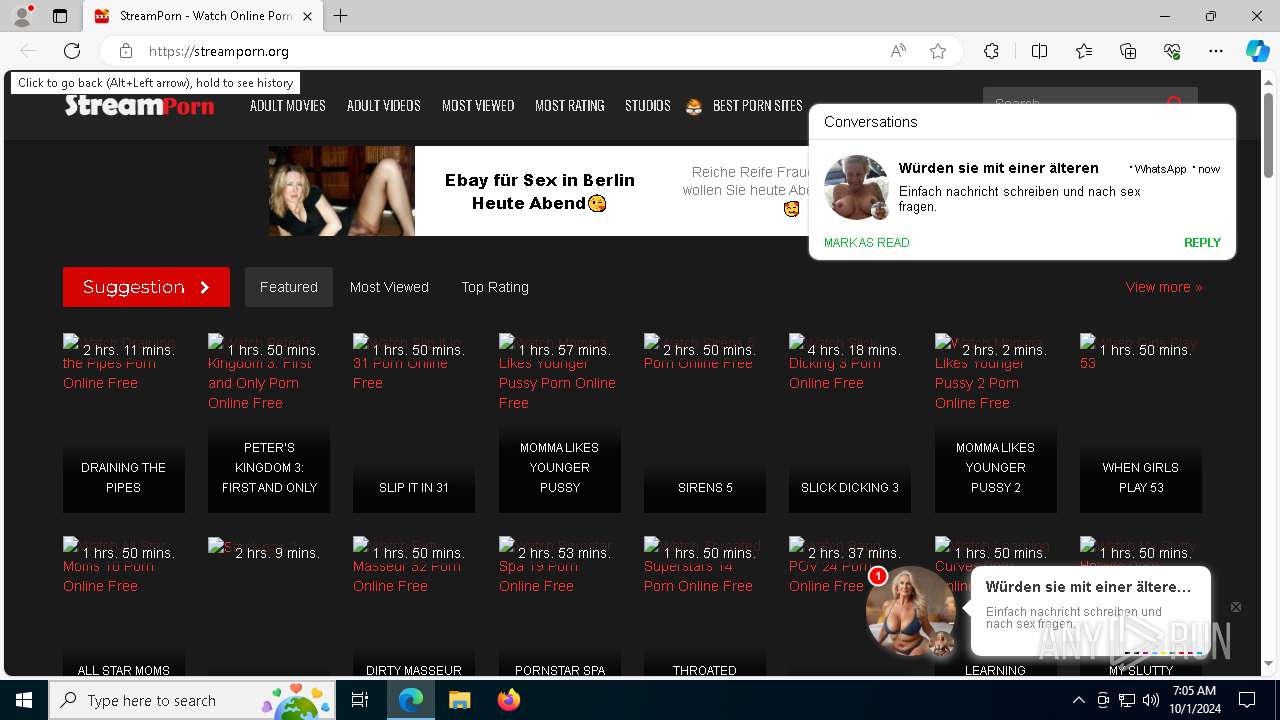Open the All Star Moms thumbnail
The image size is (1280, 720).
124,607
